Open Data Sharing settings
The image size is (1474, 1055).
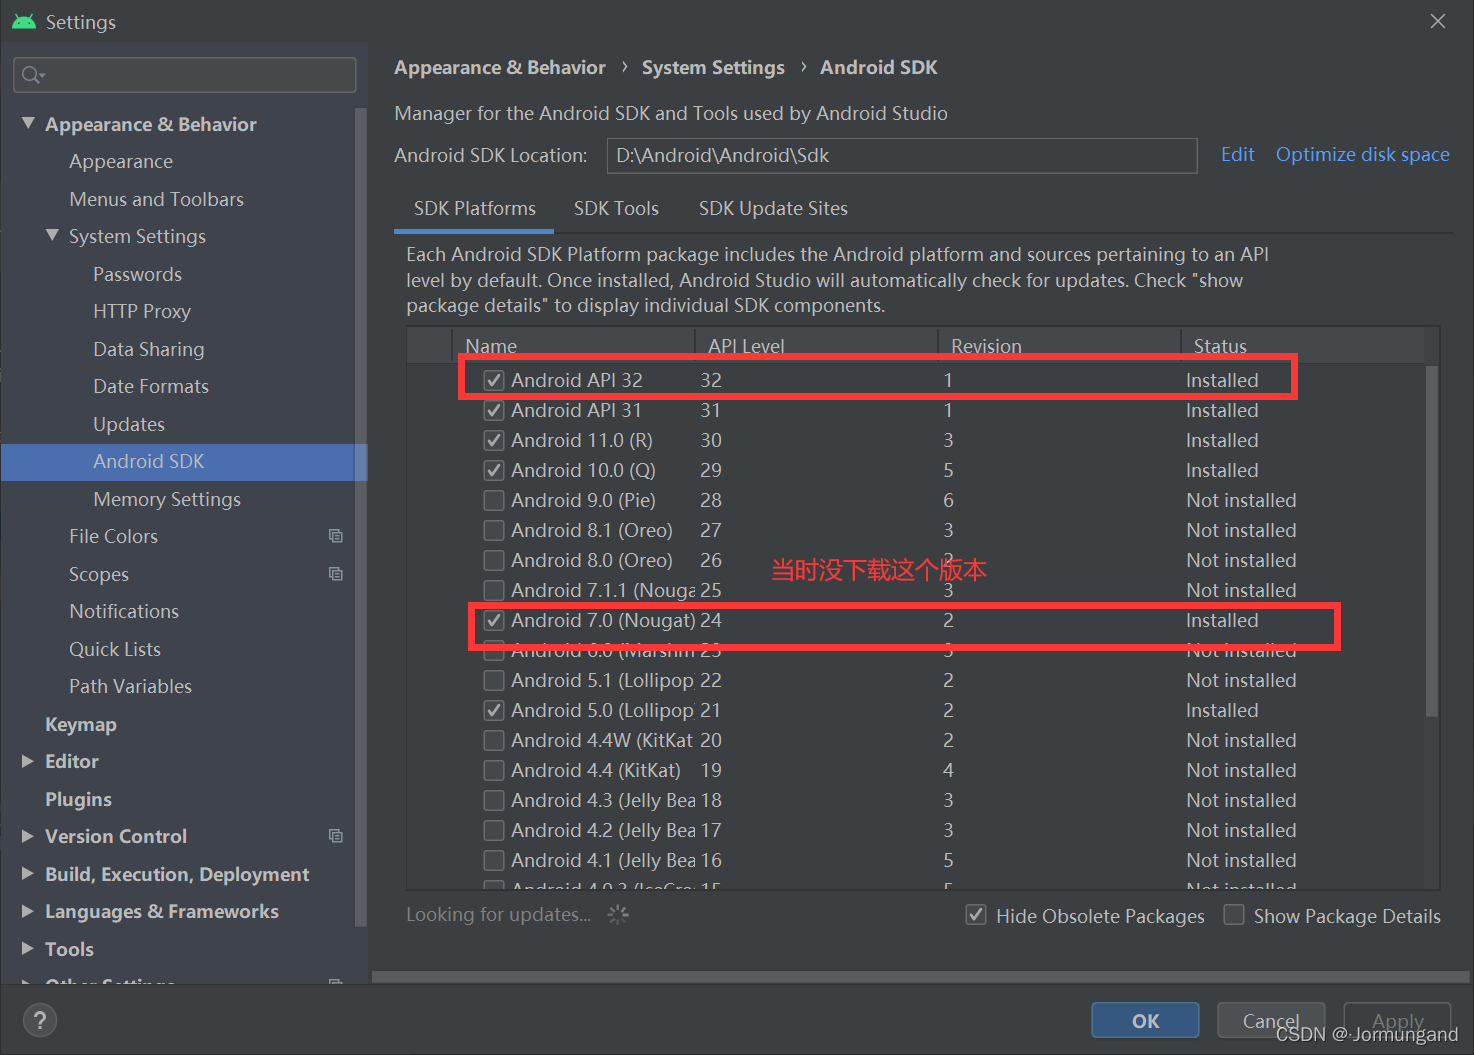149,349
